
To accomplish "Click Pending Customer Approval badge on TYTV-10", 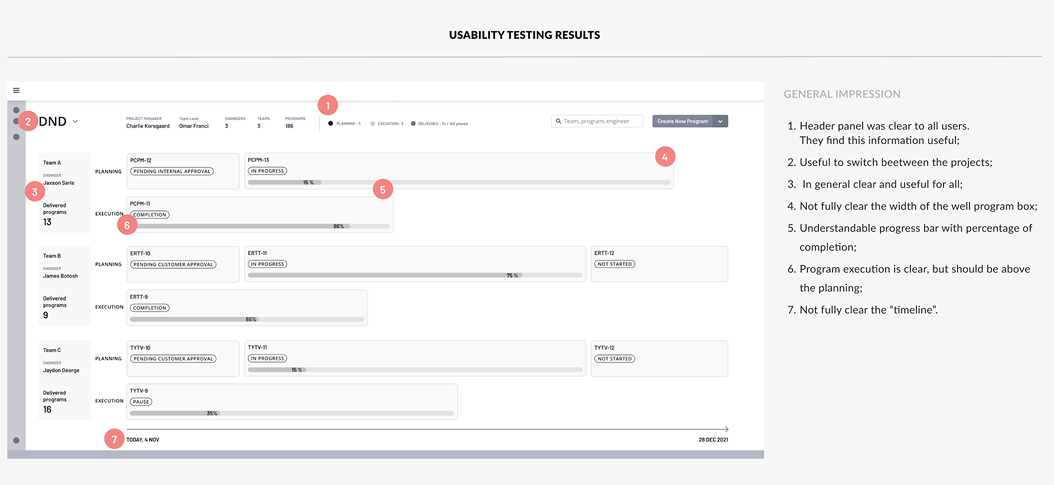I will click(173, 359).
